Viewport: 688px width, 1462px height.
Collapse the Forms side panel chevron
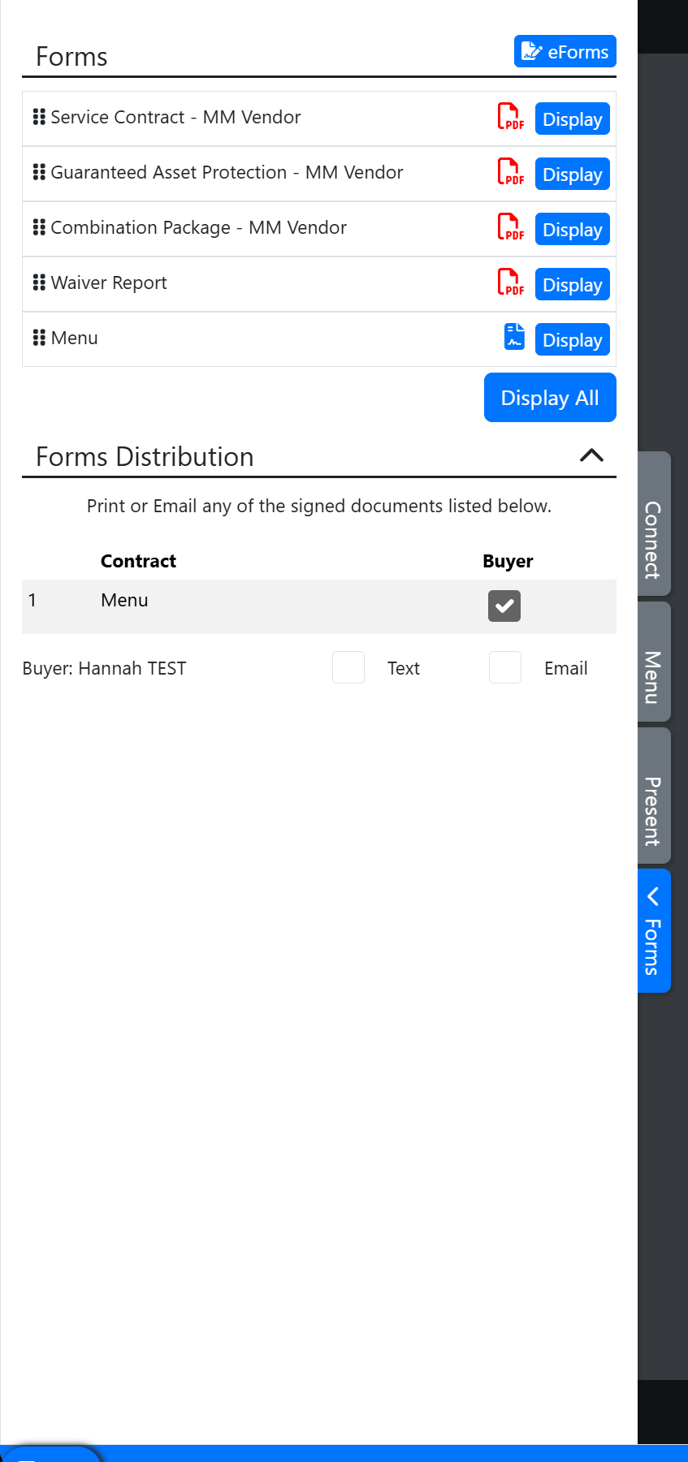pyautogui.click(x=653, y=896)
